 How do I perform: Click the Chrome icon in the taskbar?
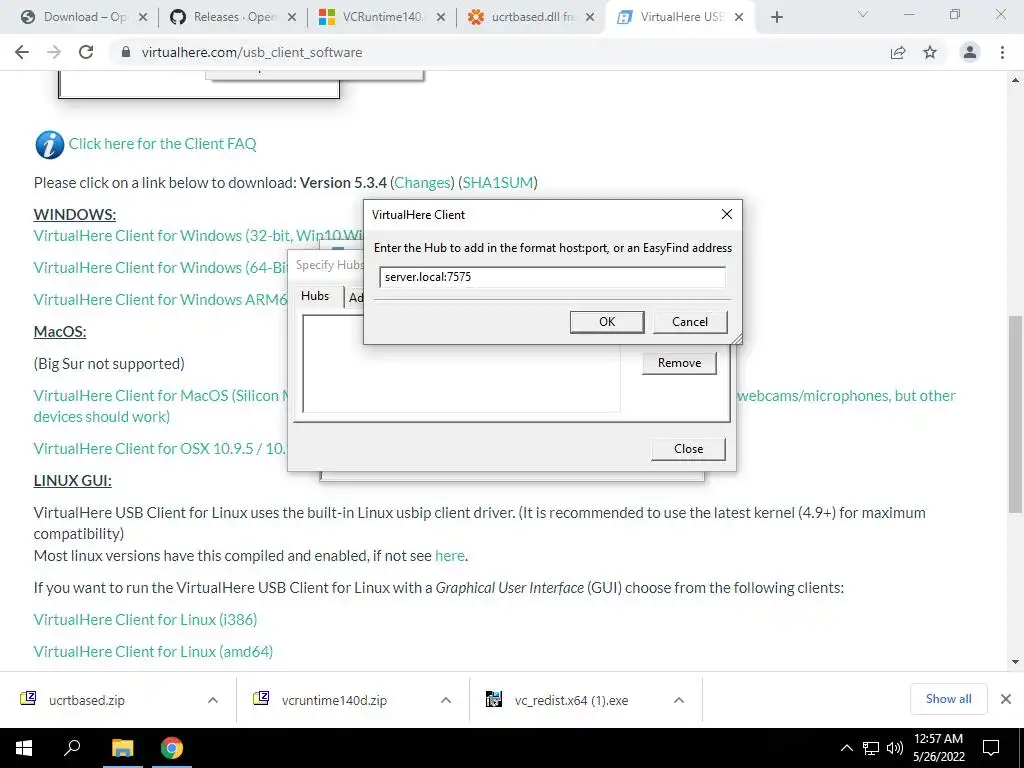(172, 748)
